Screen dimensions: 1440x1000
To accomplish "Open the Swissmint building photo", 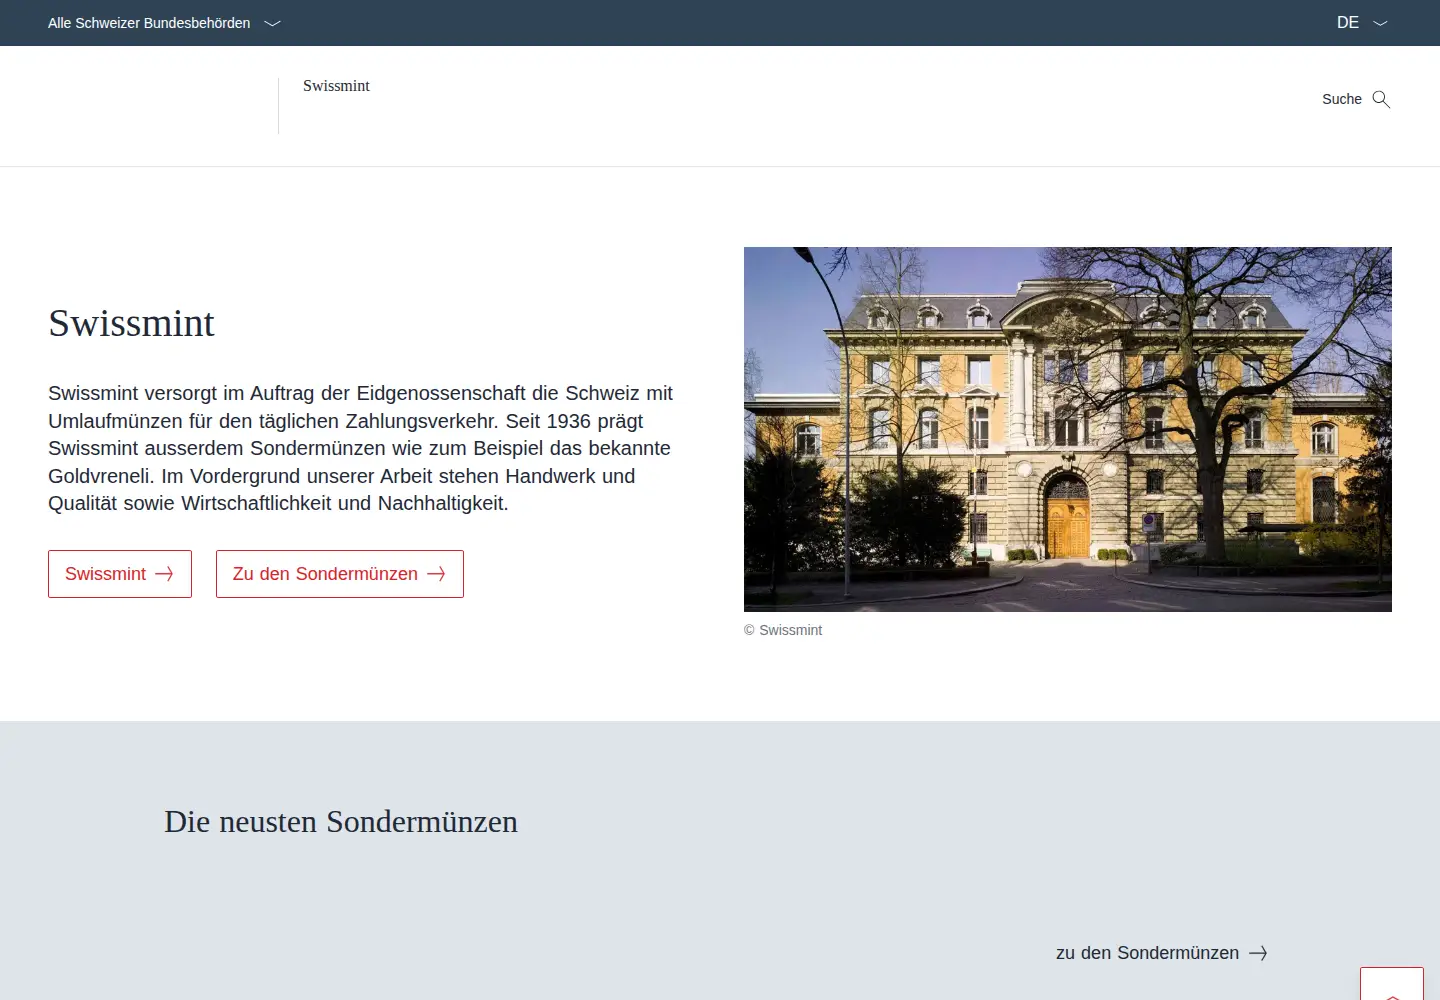I will (1068, 429).
